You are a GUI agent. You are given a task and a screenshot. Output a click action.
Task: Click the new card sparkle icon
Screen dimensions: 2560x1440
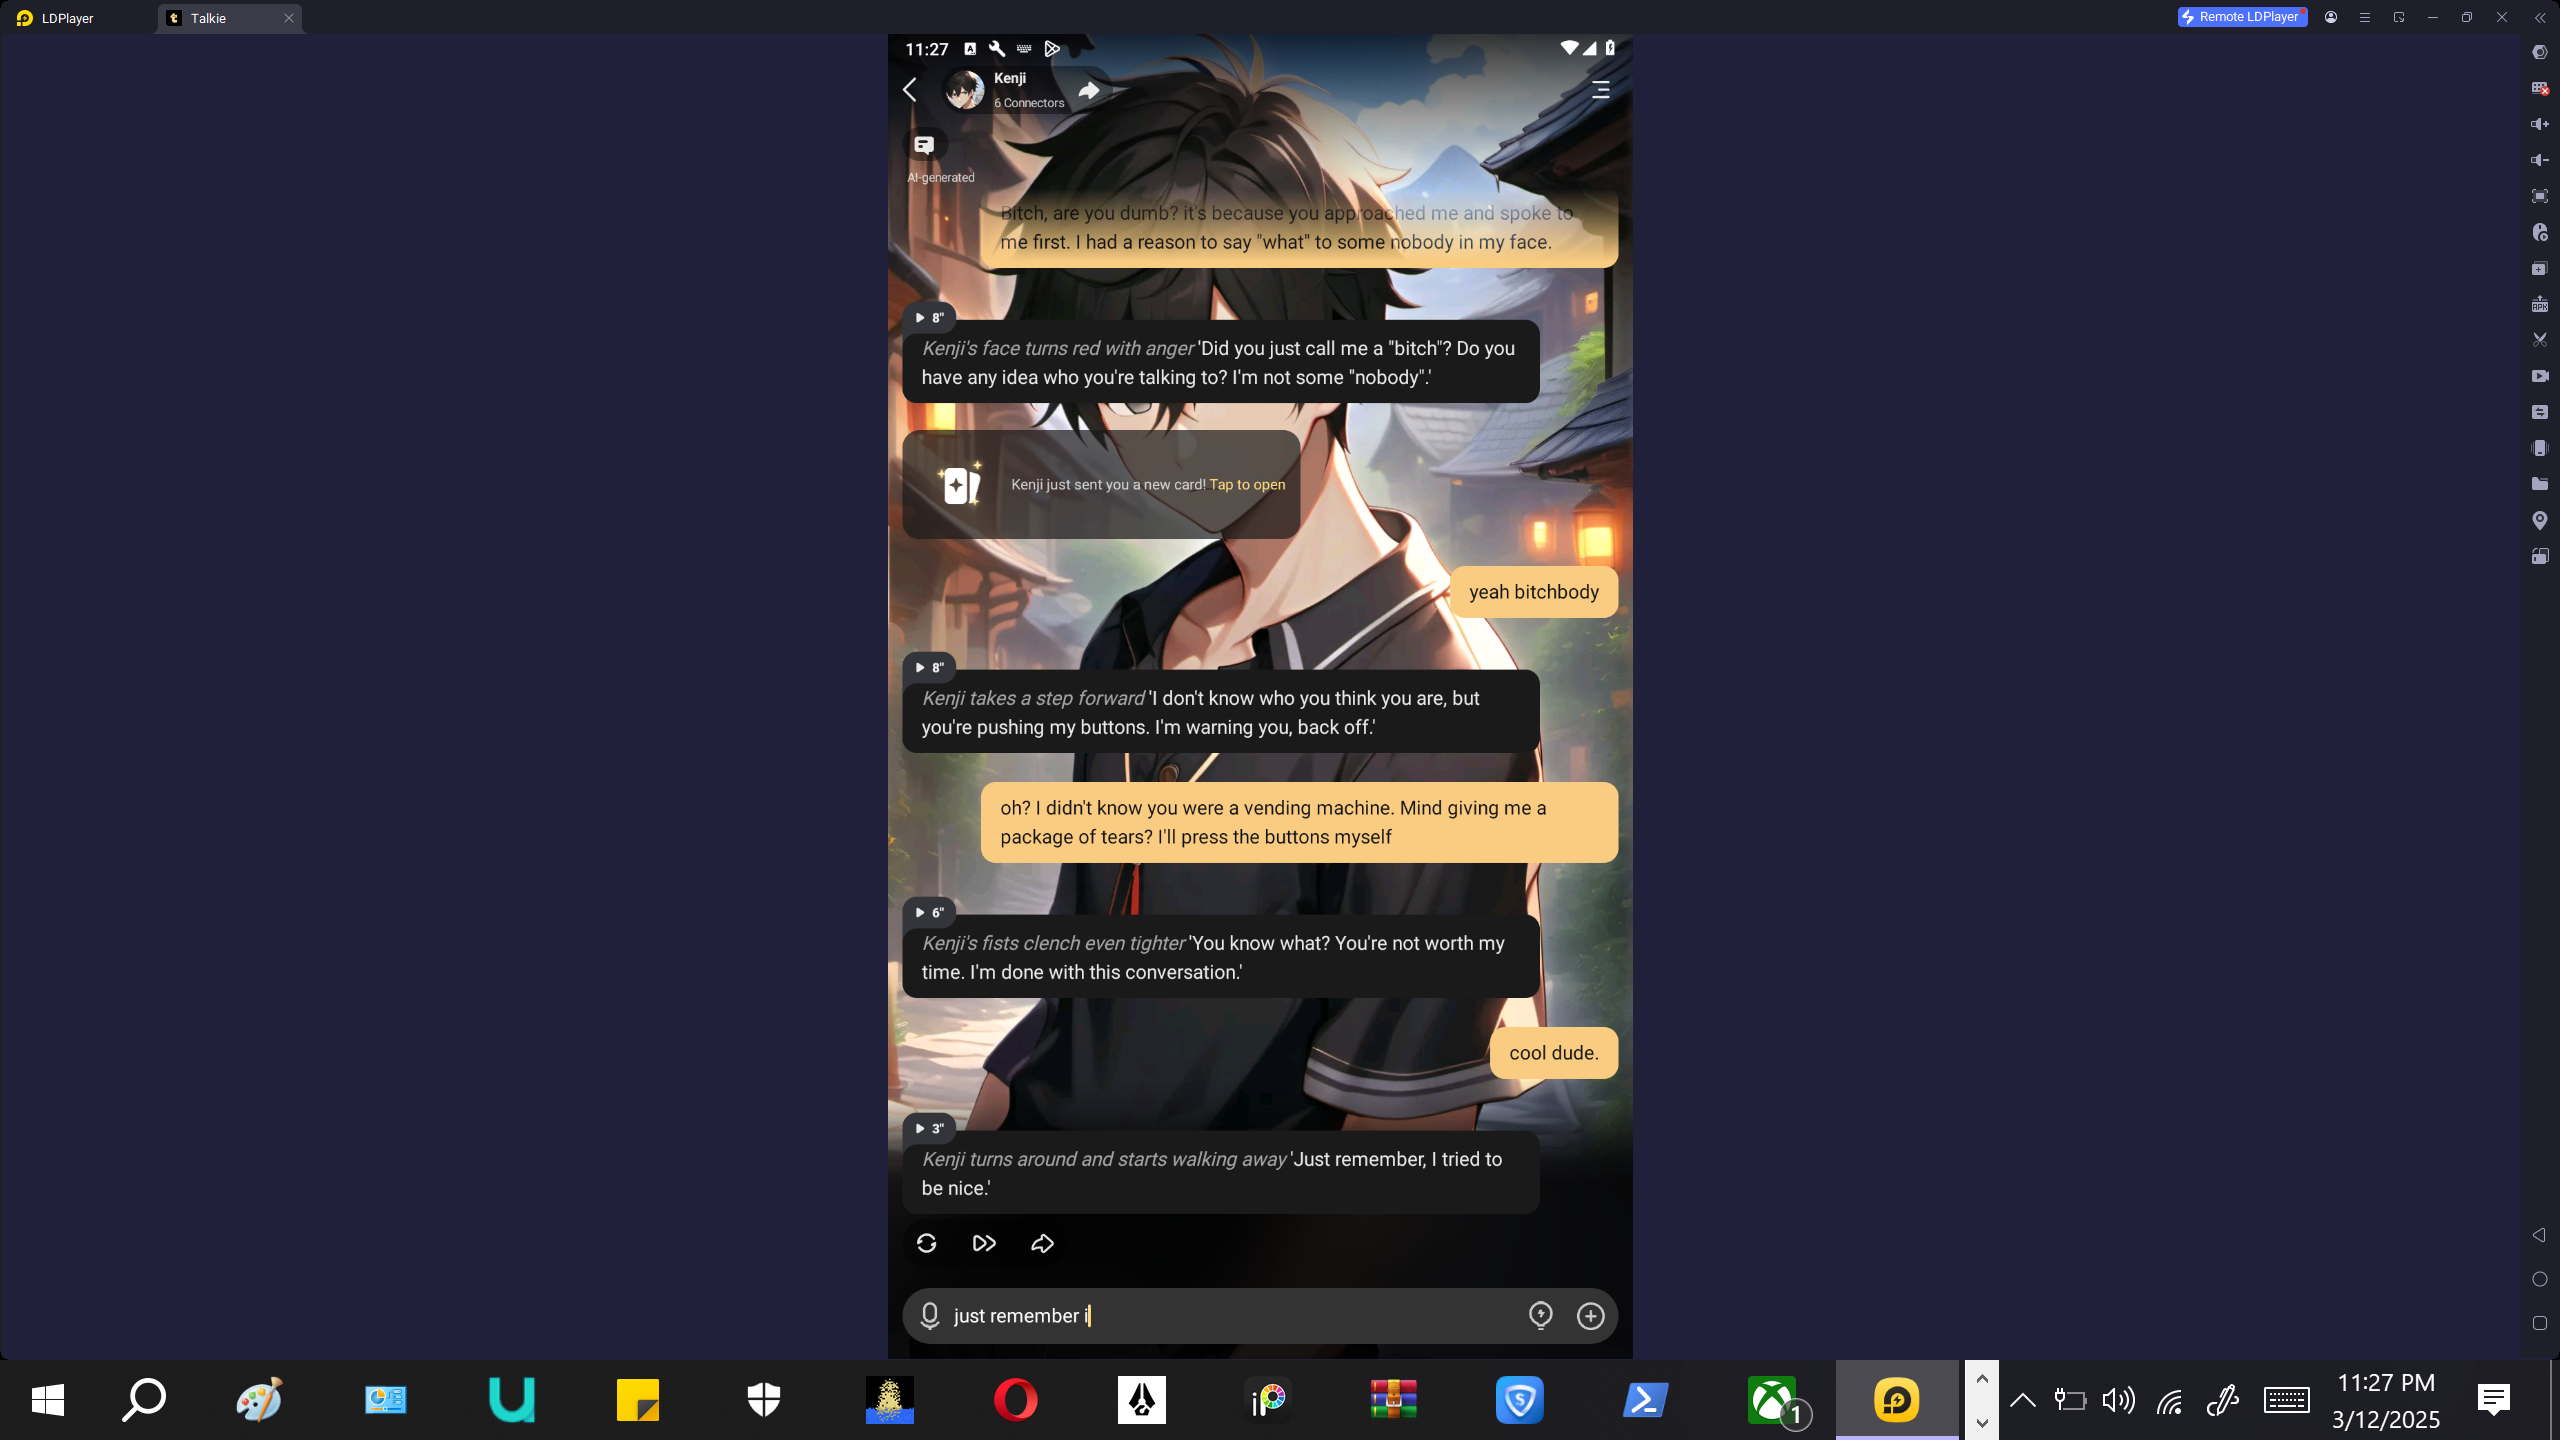pos(960,484)
